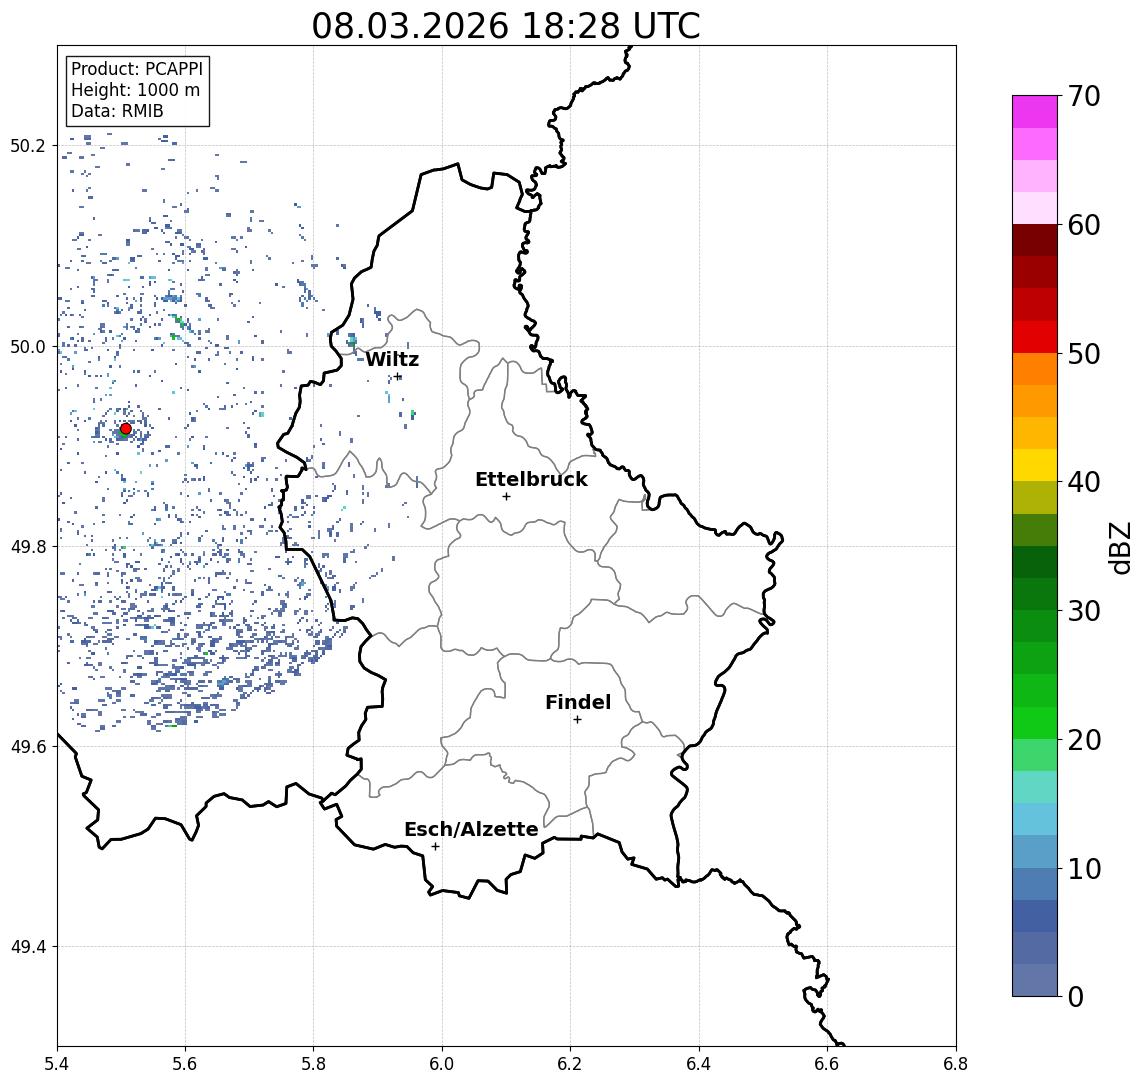
Task: Click the blue colorbar segment at 10
Action: (1035, 883)
